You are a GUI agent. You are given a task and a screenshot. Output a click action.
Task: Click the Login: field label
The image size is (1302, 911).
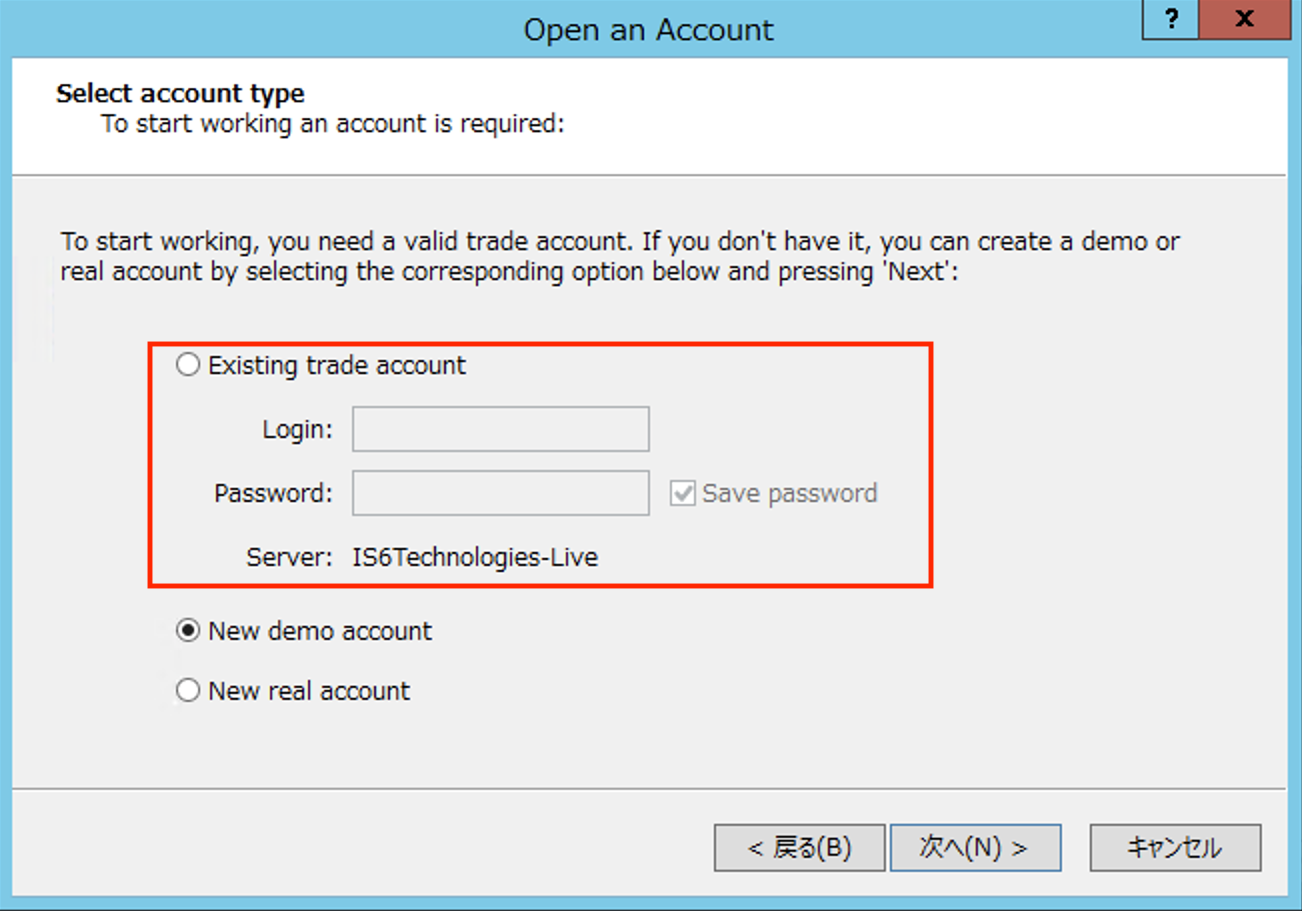(297, 430)
